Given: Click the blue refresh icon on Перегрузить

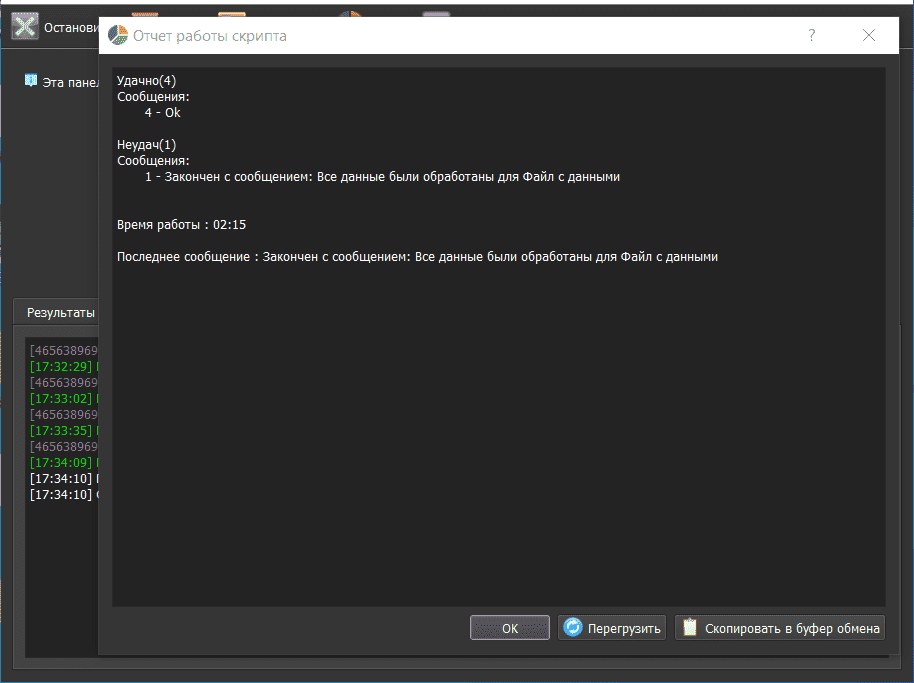Looking at the screenshot, I should click(x=572, y=627).
